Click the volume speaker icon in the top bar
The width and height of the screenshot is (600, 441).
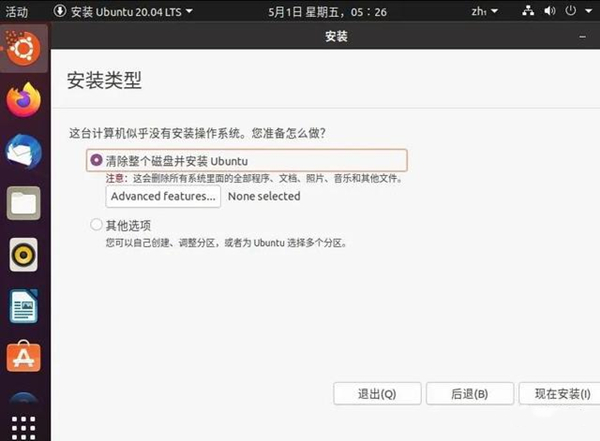(x=549, y=11)
